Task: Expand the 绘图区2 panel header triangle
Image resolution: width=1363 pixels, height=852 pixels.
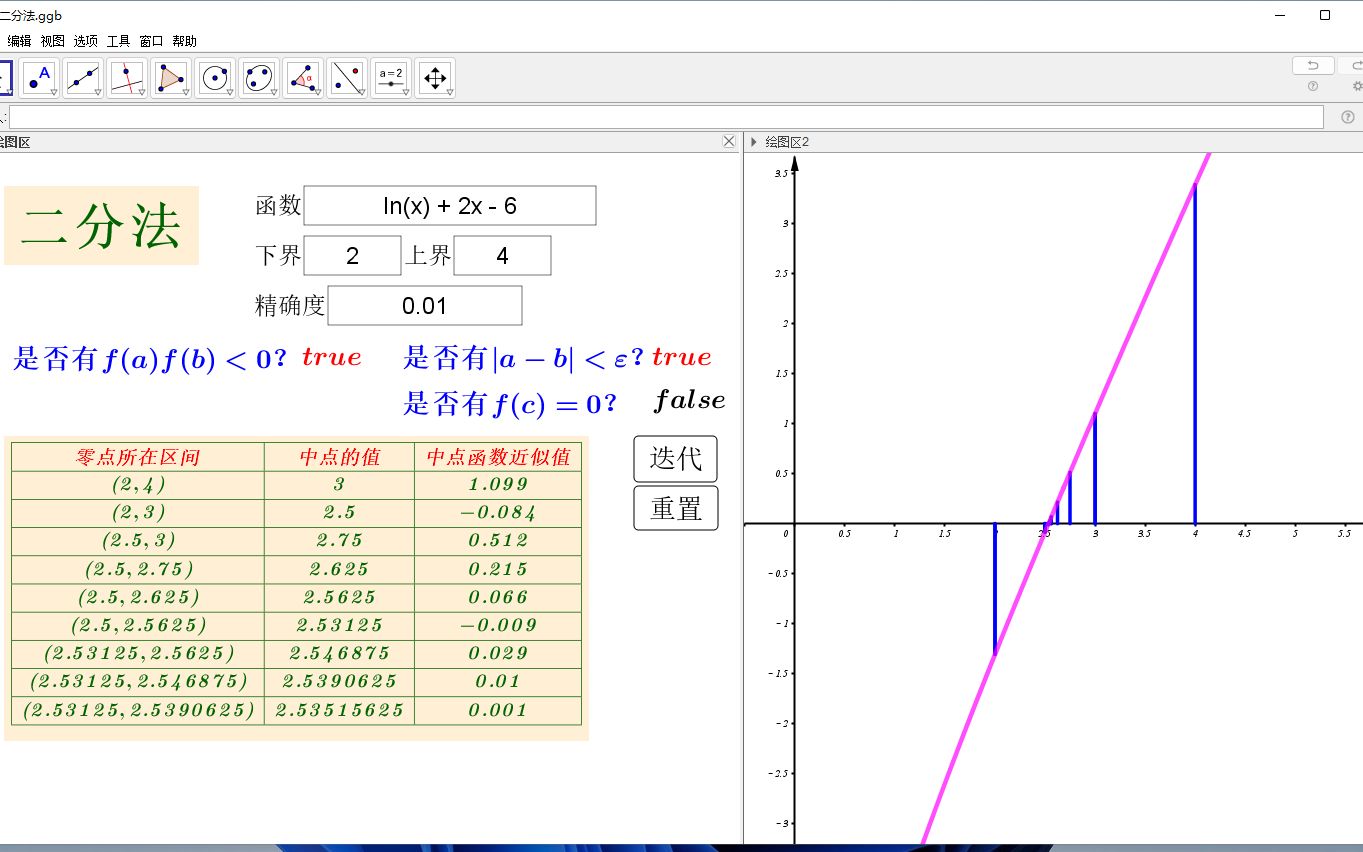Action: click(753, 142)
